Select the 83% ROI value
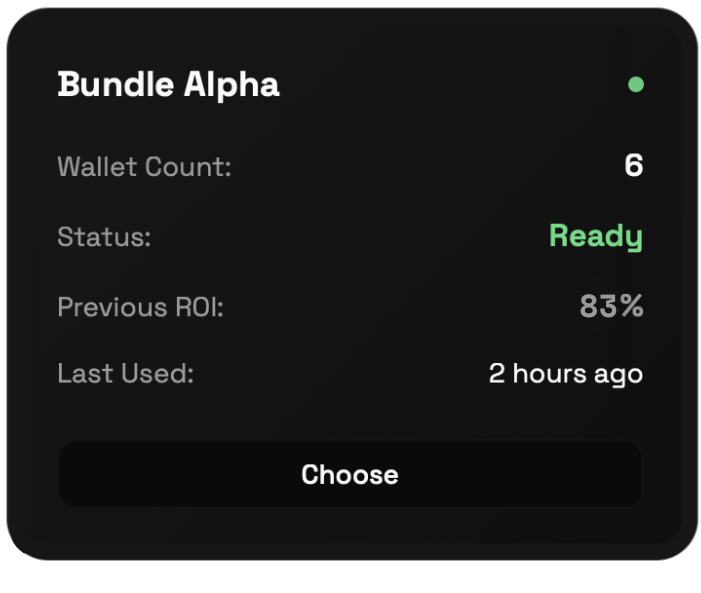The width and height of the screenshot is (701, 593). 611,307
